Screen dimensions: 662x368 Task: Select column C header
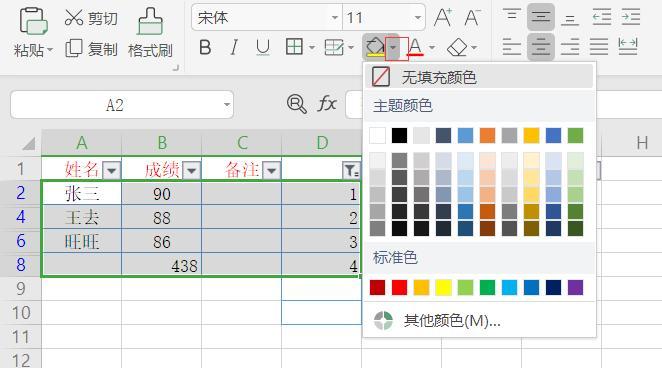pos(241,143)
